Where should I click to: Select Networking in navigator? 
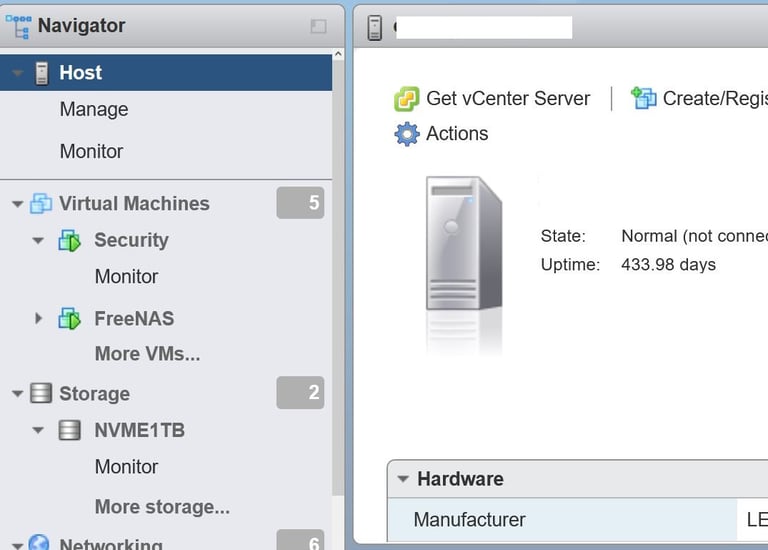111,544
